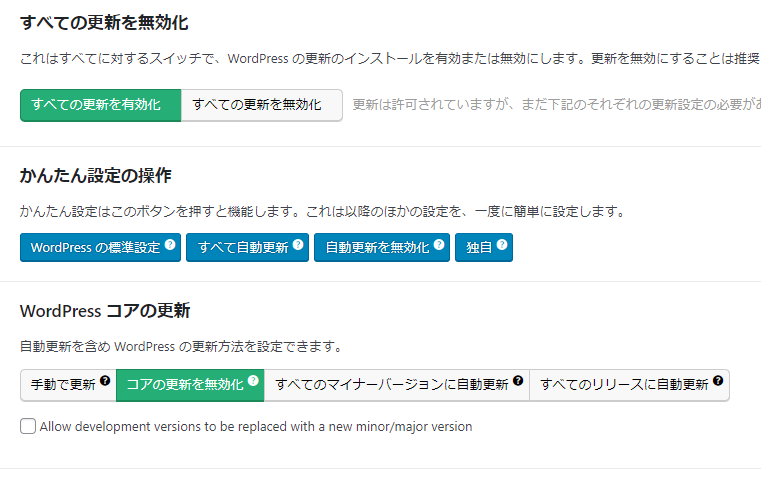
Task: Click help icon beside 手動で更新
Action: [x=105, y=380]
